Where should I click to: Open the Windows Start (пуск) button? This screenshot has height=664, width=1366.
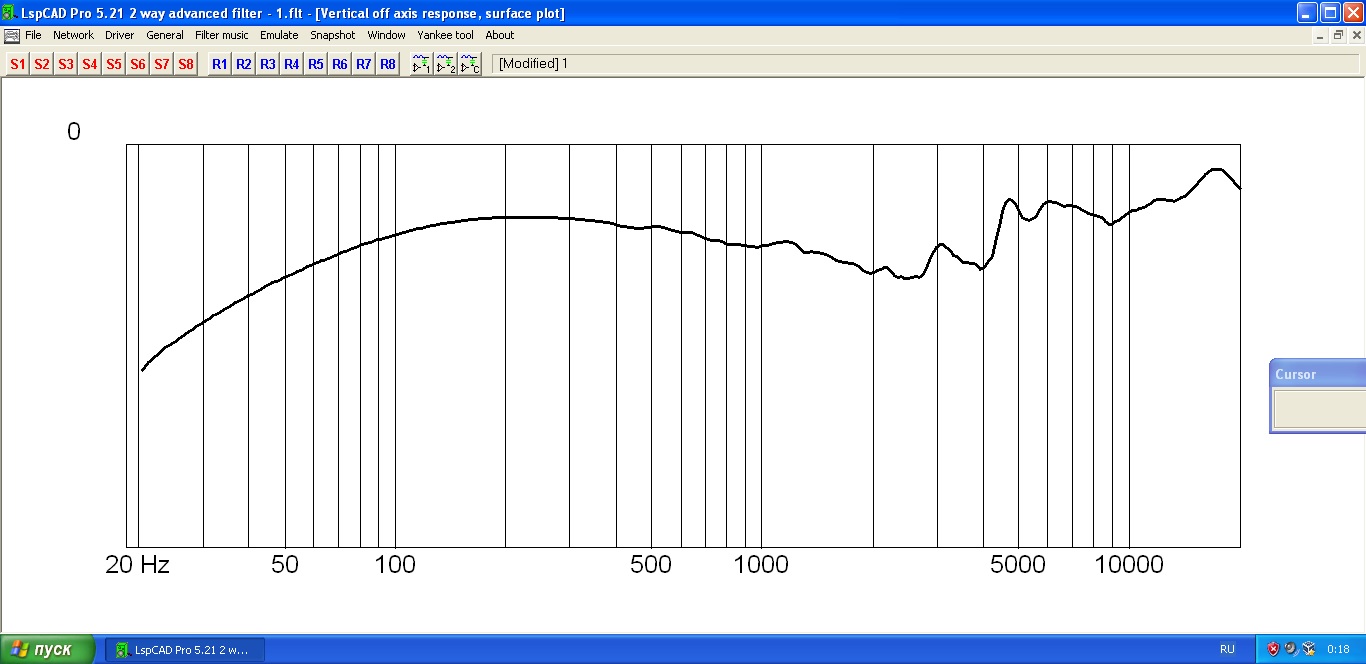click(47, 649)
